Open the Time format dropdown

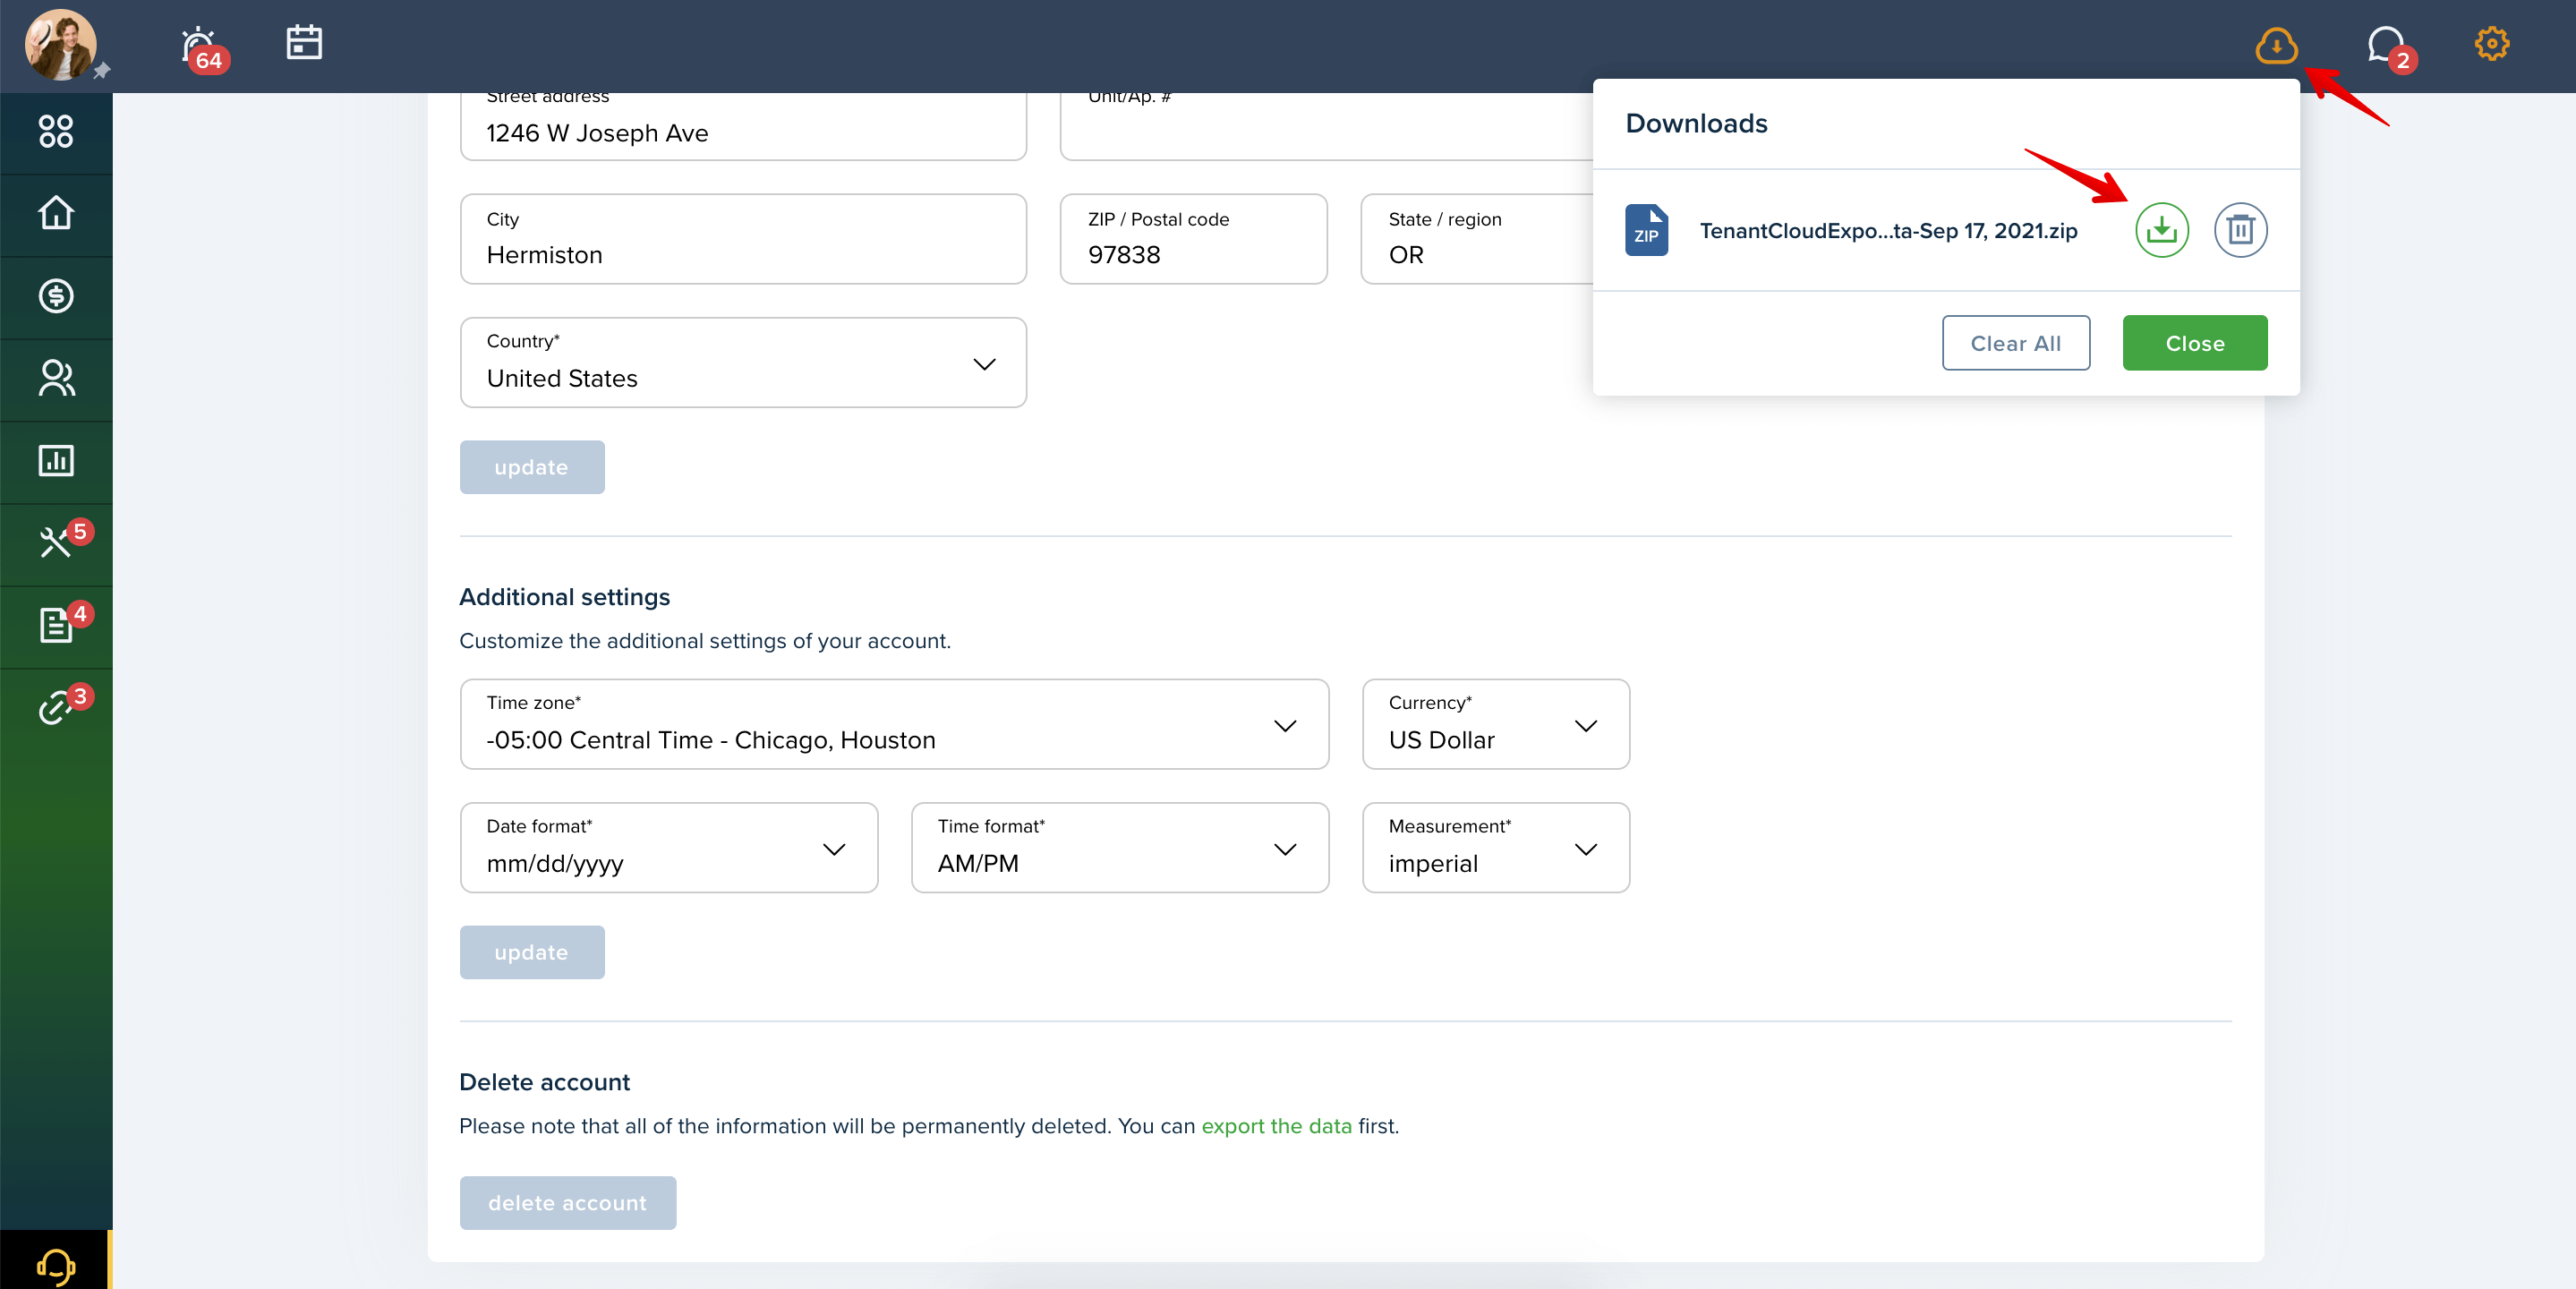pyautogui.click(x=1120, y=848)
